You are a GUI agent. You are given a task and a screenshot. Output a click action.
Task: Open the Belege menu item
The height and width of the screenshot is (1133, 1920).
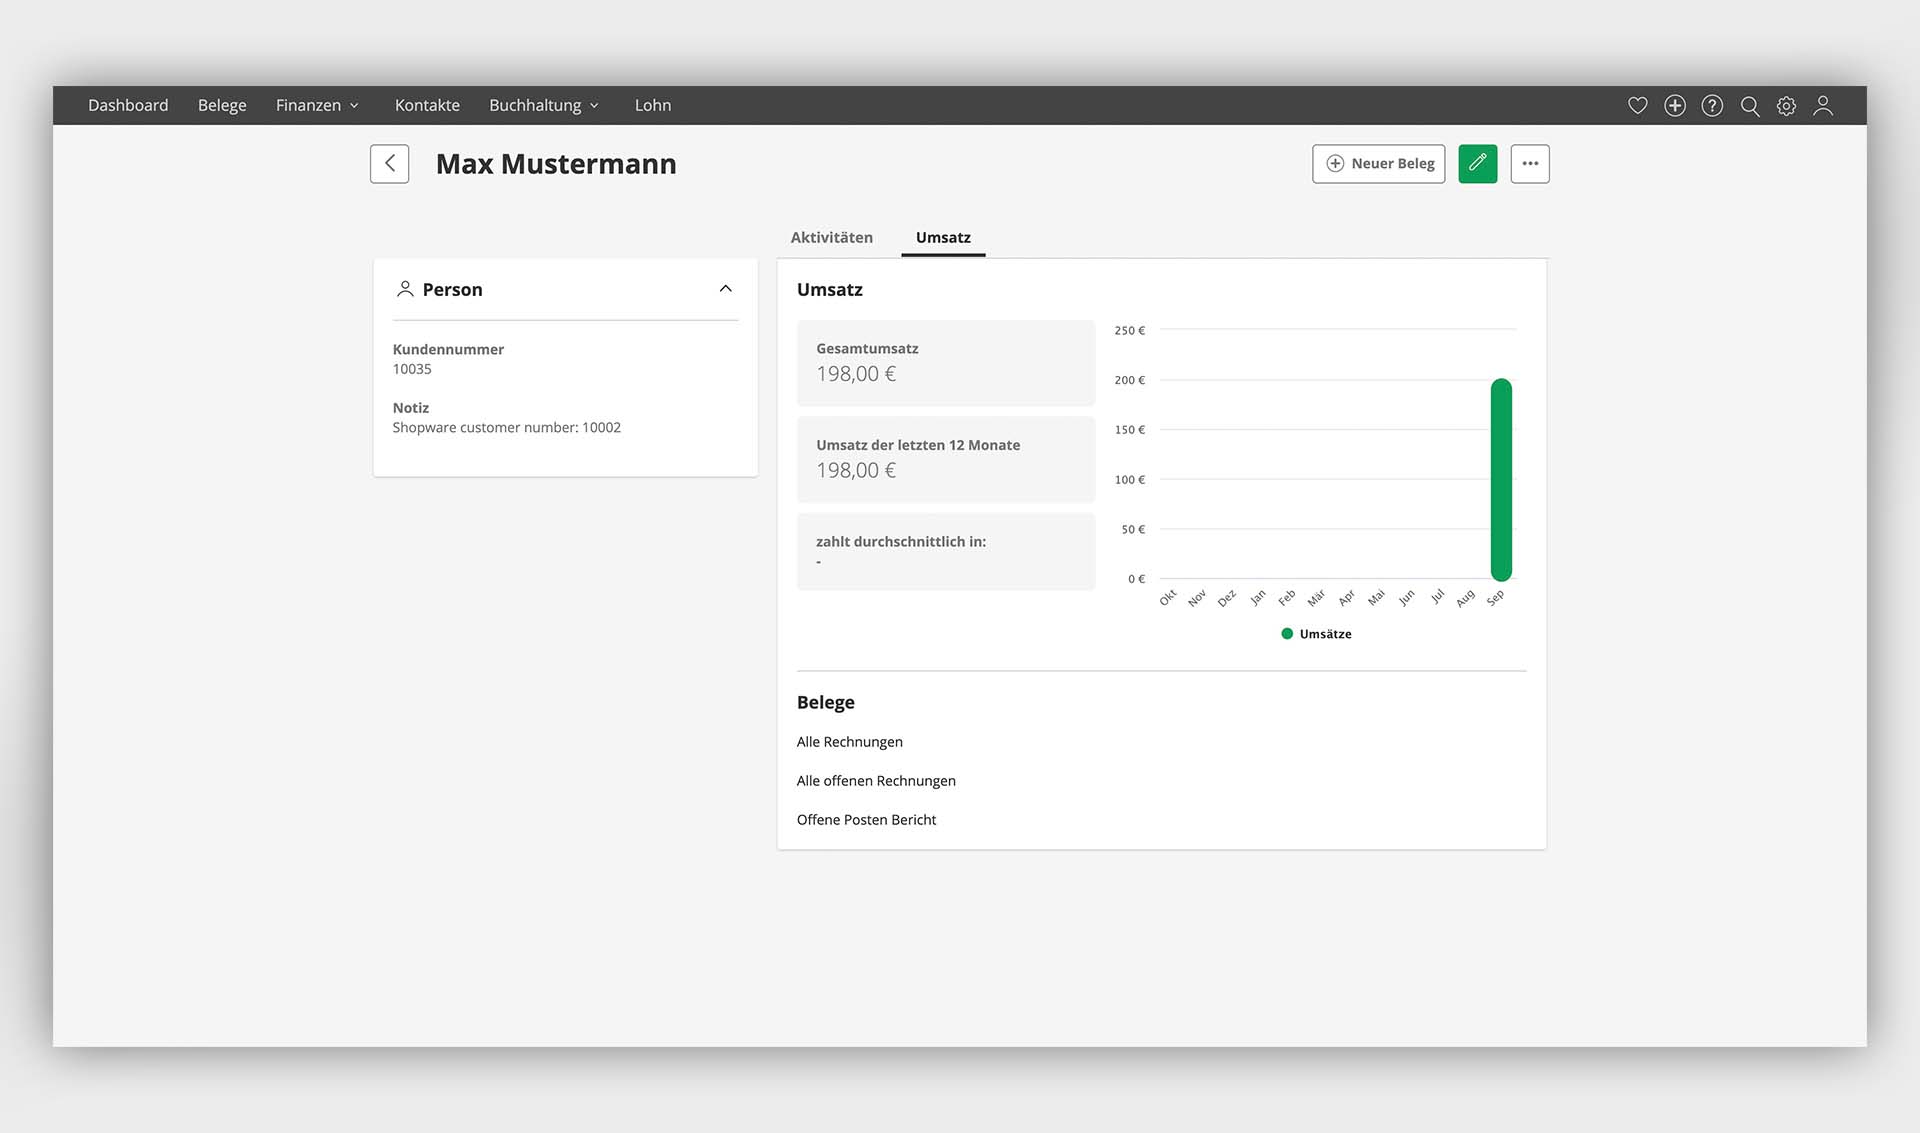[x=222, y=105]
